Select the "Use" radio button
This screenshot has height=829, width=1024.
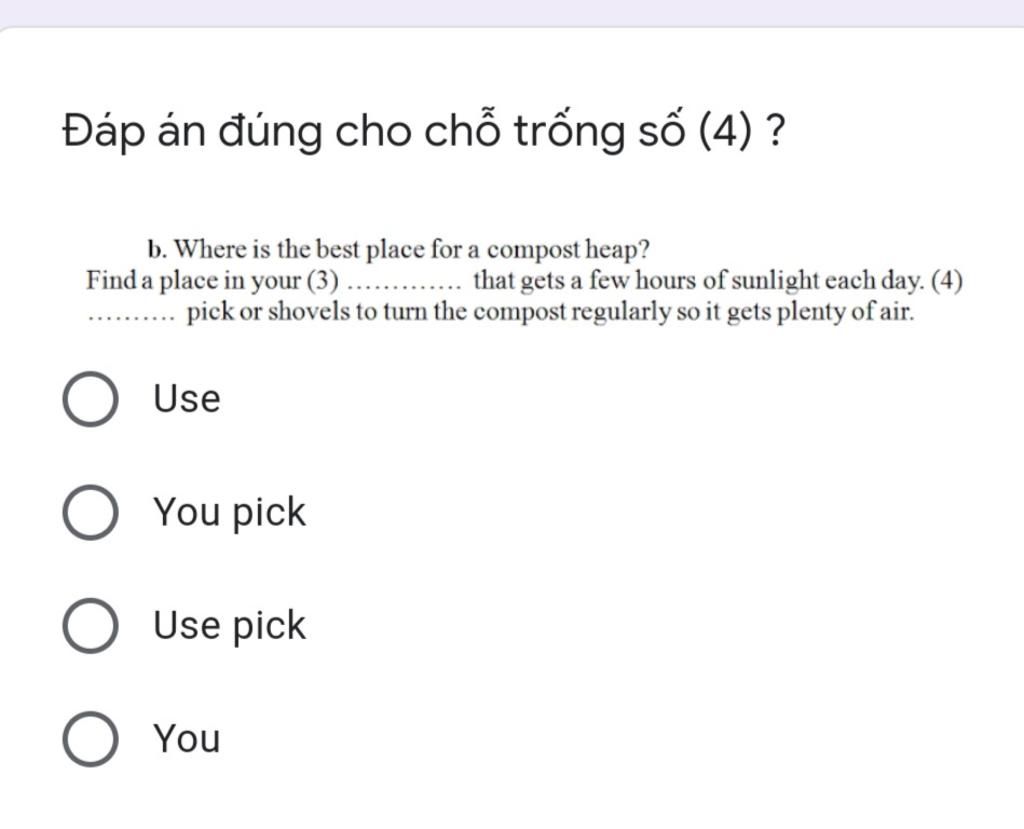90,399
